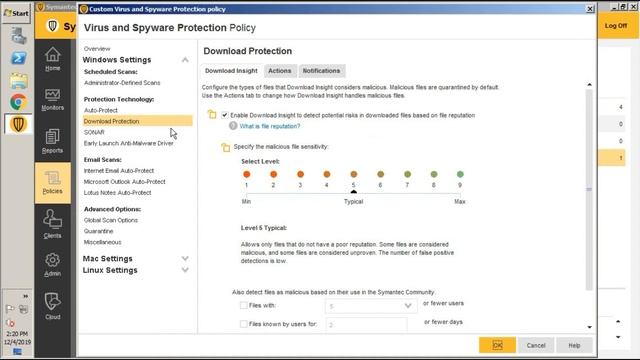Image resolution: width=640 pixels, height=360 pixels.
Task: Open Miscellaneous settings
Action: click(x=102, y=242)
